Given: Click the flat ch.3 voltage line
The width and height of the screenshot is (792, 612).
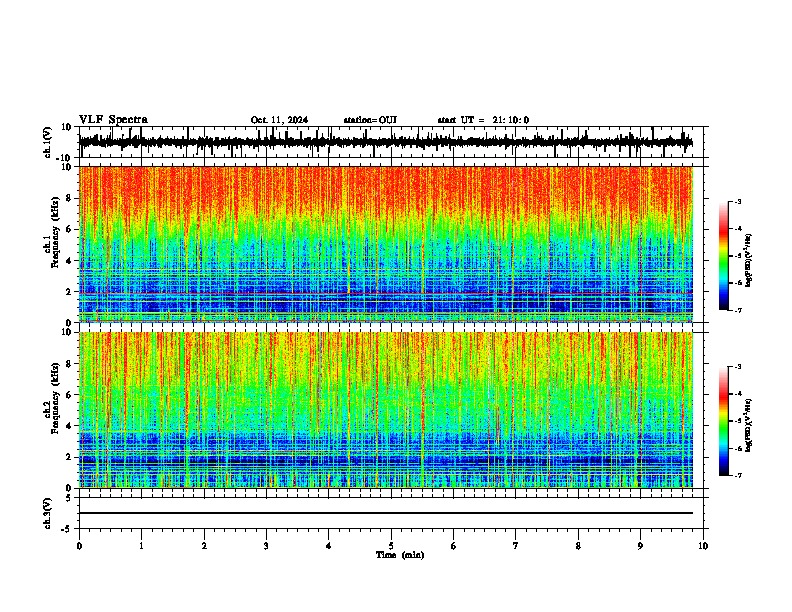Looking at the screenshot, I should pyautogui.click(x=386, y=513).
